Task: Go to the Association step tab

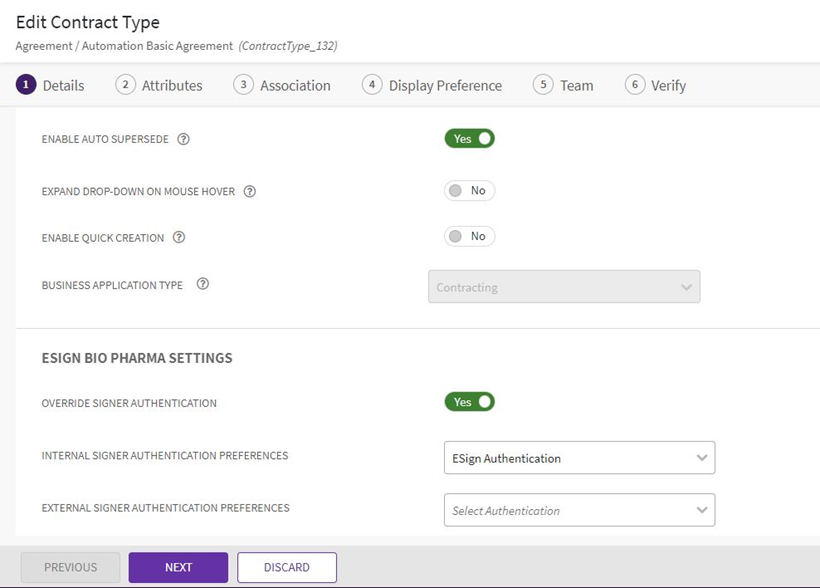Action: [294, 86]
